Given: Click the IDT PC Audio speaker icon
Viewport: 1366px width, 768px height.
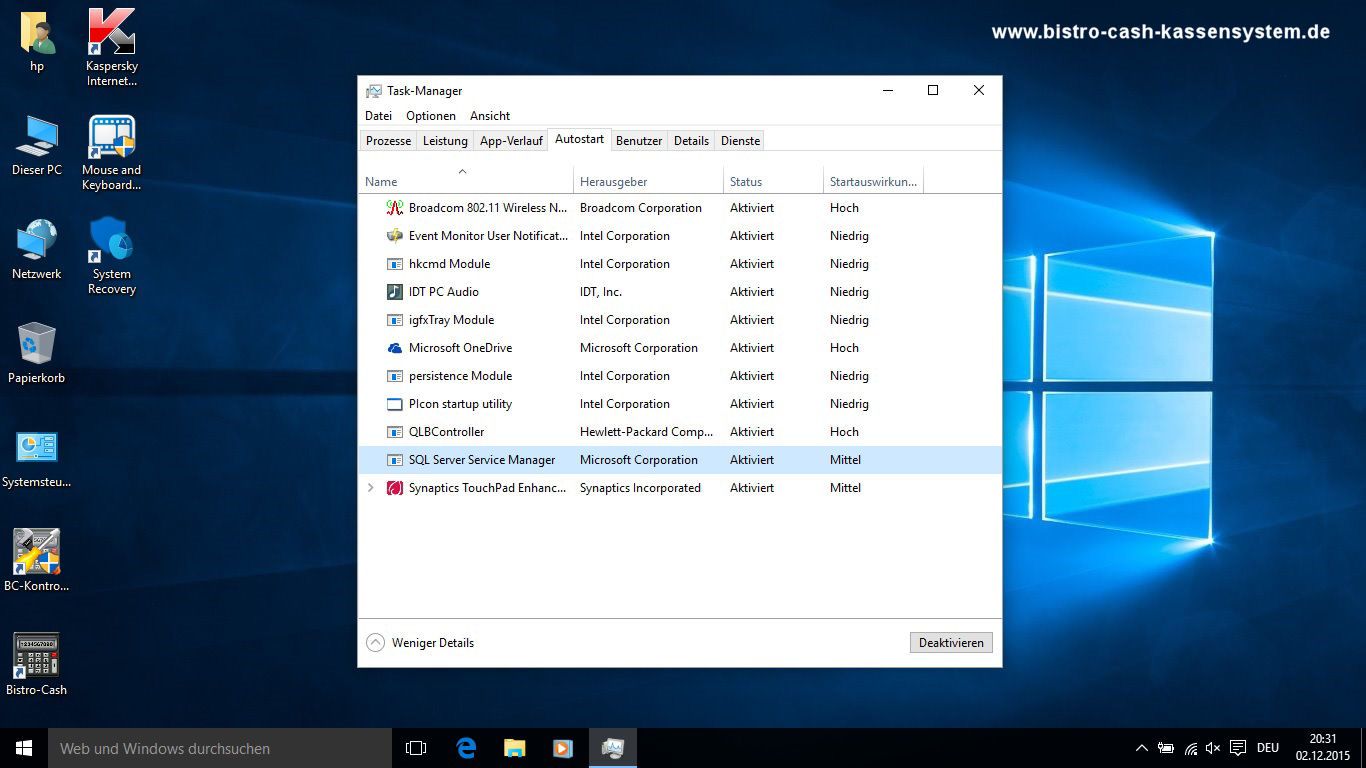Looking at the screenshot, I should coord(394,292).
